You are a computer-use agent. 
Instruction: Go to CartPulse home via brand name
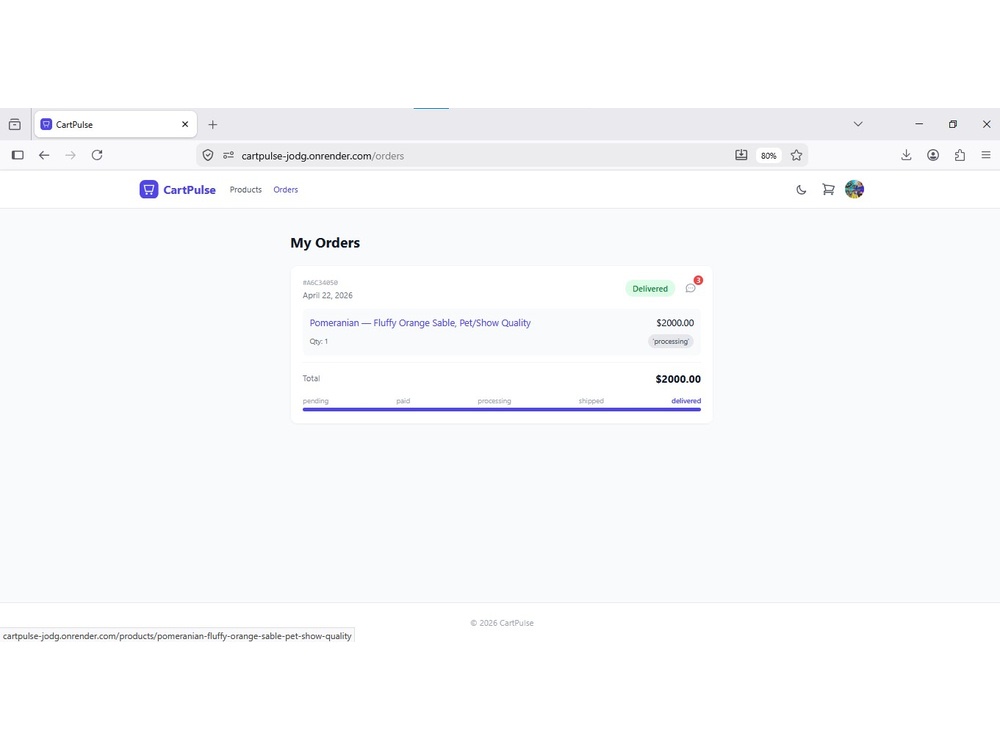[189, 190]
